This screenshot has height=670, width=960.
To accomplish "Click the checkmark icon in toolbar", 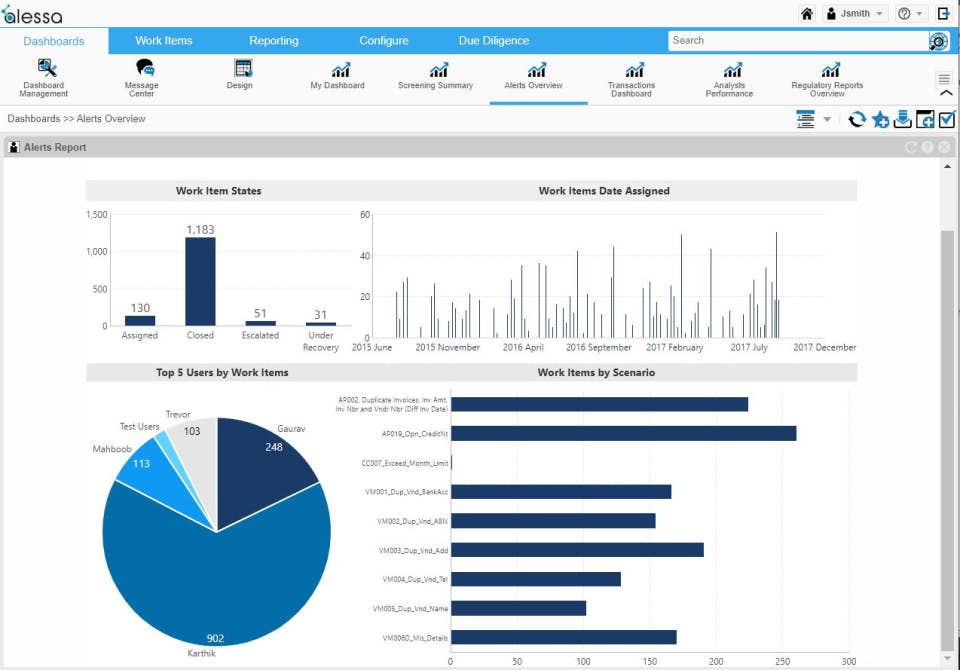I will tap(947, 119).
